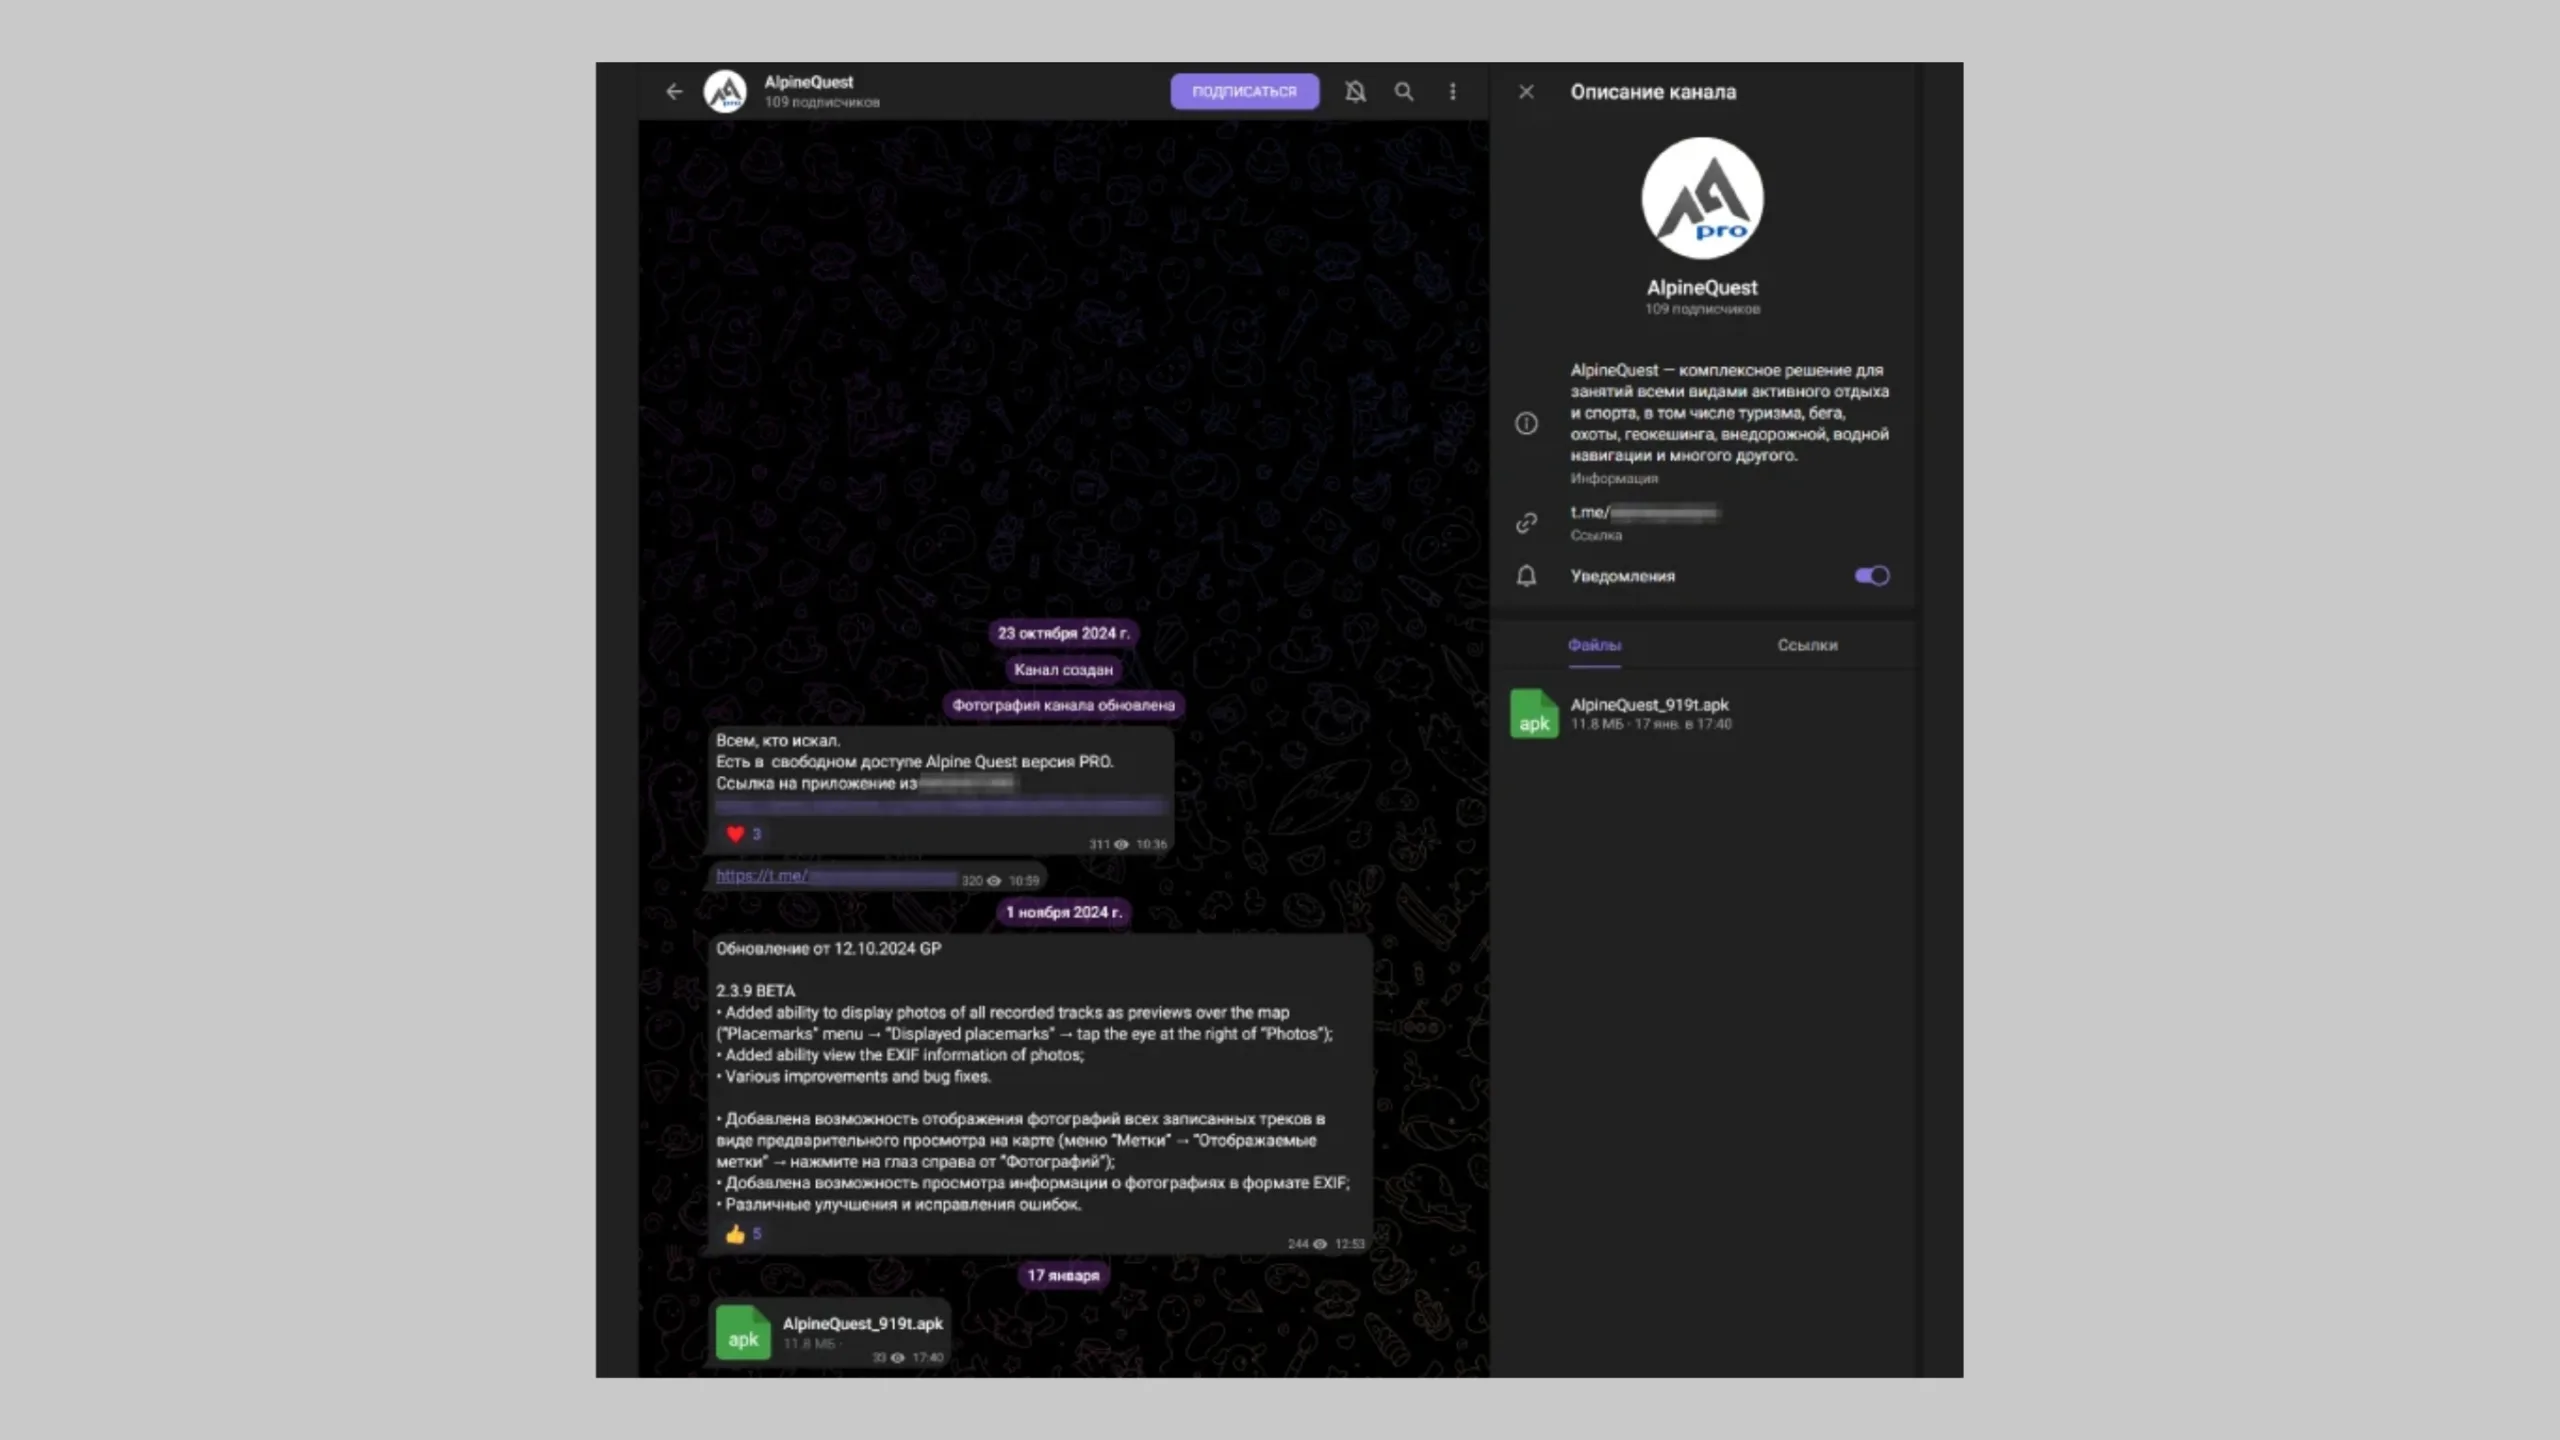Download apk icon in files list sidebar

1534,714
